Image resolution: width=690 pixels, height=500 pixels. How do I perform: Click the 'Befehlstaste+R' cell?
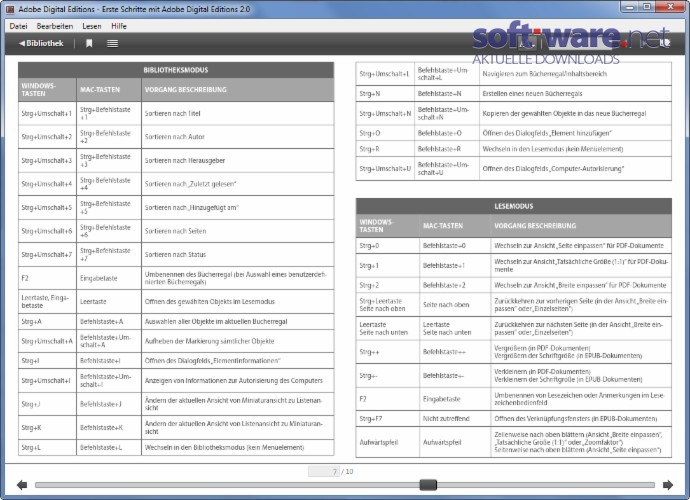(447, 149)
